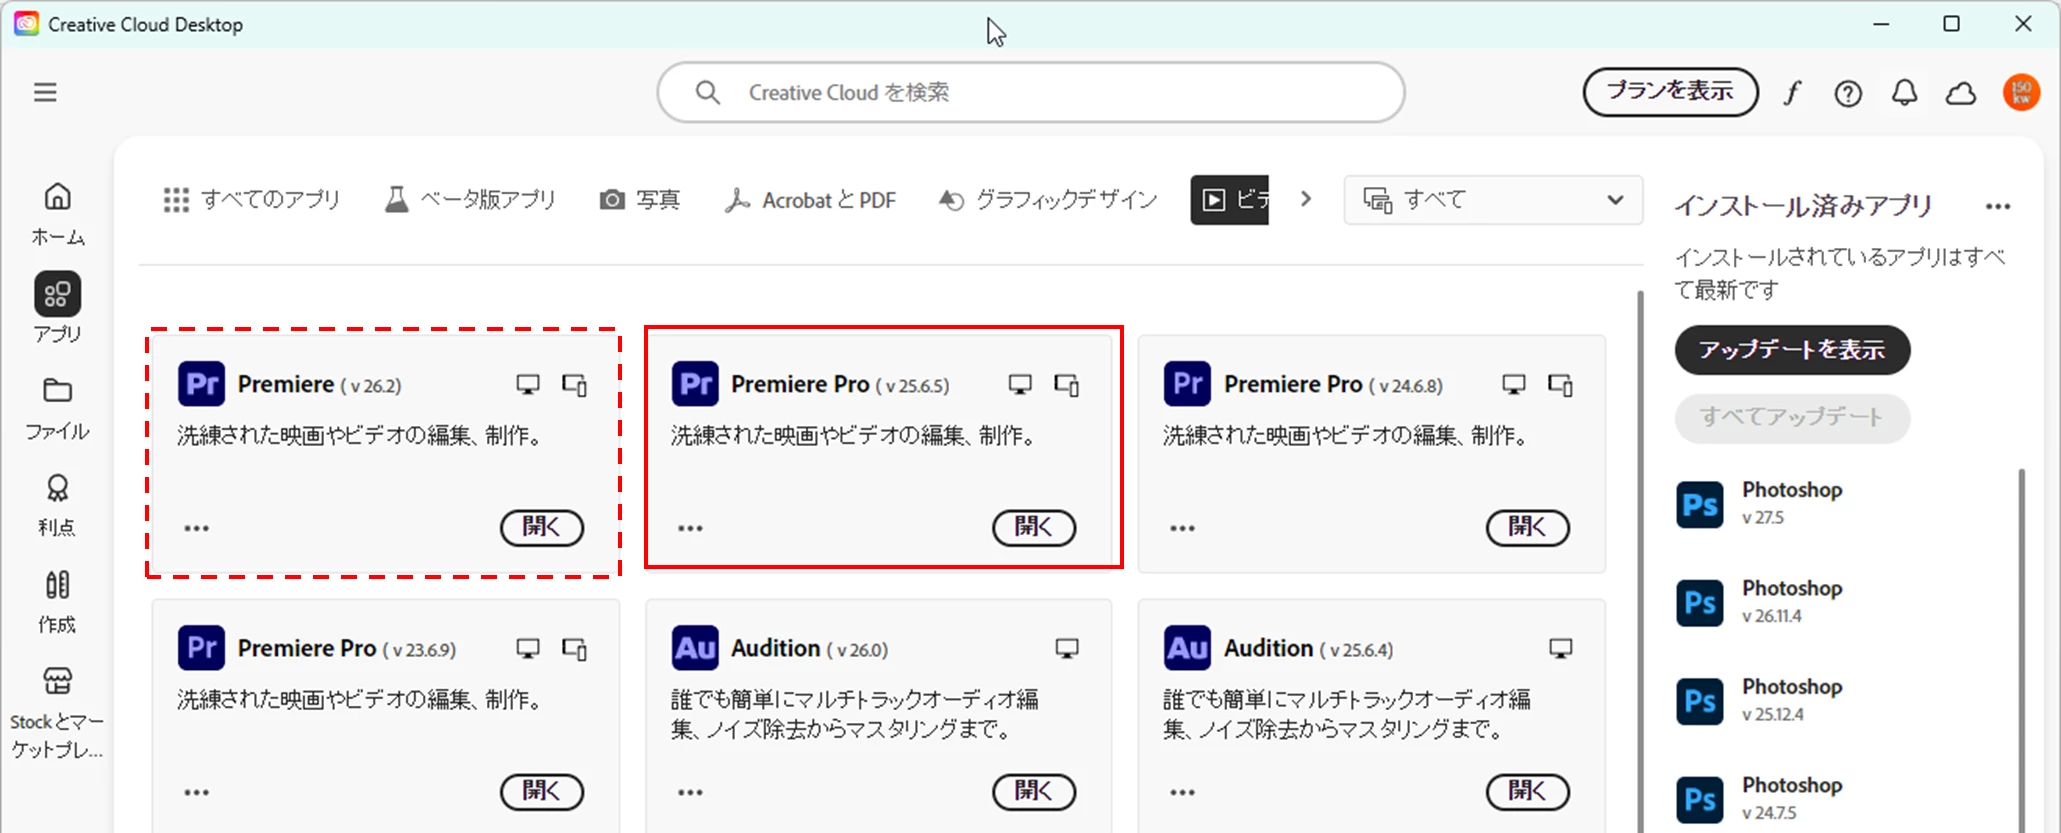Click desktop icon on Premiere Pro v23.6.9
Screen dimensions: 2061x833
click(528, 649)
